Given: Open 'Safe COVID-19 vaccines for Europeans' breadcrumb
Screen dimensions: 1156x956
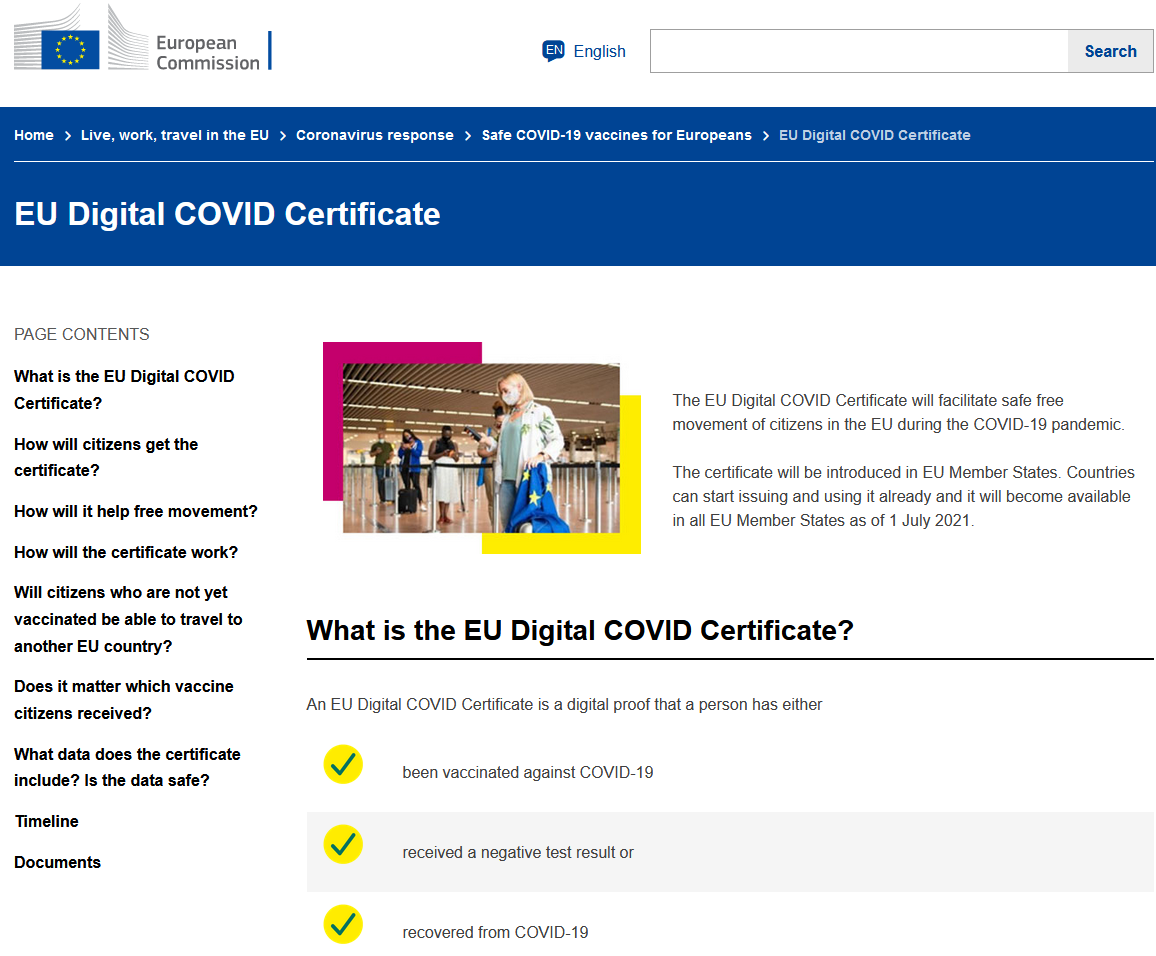Looking at the screenshot, I should click(x=616, y=135).
